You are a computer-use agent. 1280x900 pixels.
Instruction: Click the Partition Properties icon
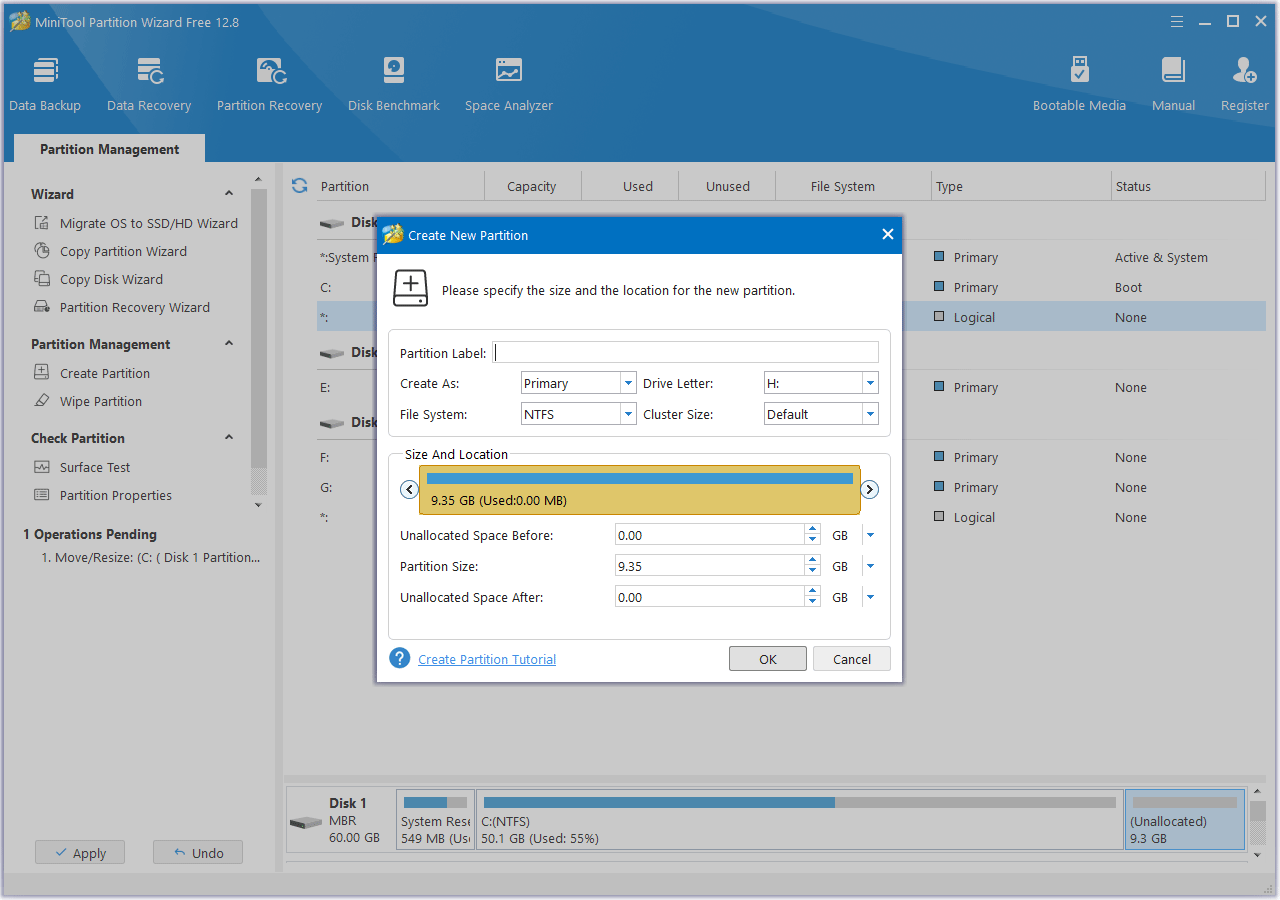tap(42, 495)
